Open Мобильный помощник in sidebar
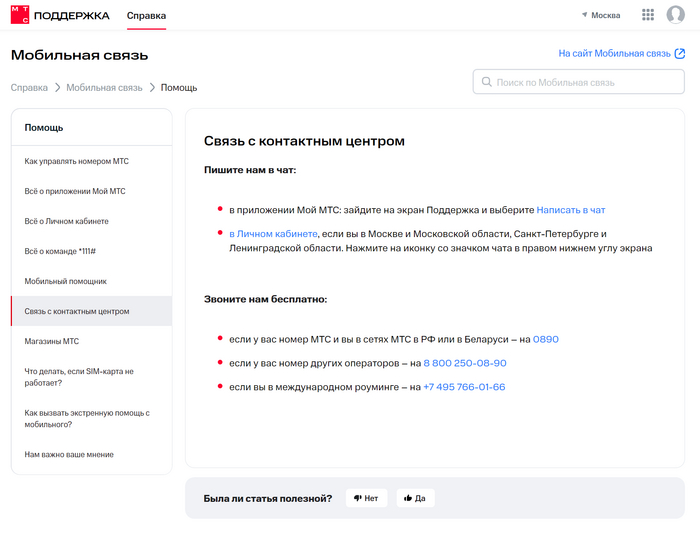This screenshot has width=700, height=538. (x=66, y=281)
